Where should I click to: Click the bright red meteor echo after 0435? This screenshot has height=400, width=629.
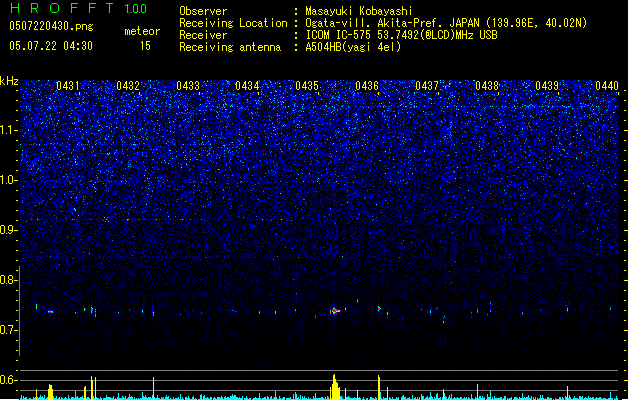click(335, 311)
